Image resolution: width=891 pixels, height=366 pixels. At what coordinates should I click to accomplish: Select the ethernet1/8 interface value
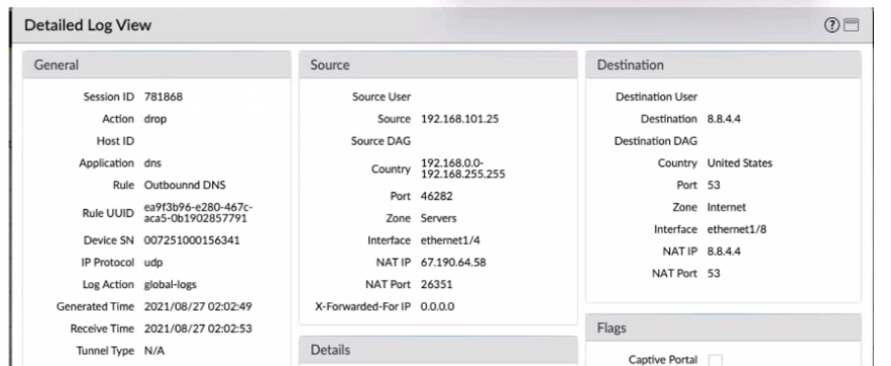tap(737, 230)
